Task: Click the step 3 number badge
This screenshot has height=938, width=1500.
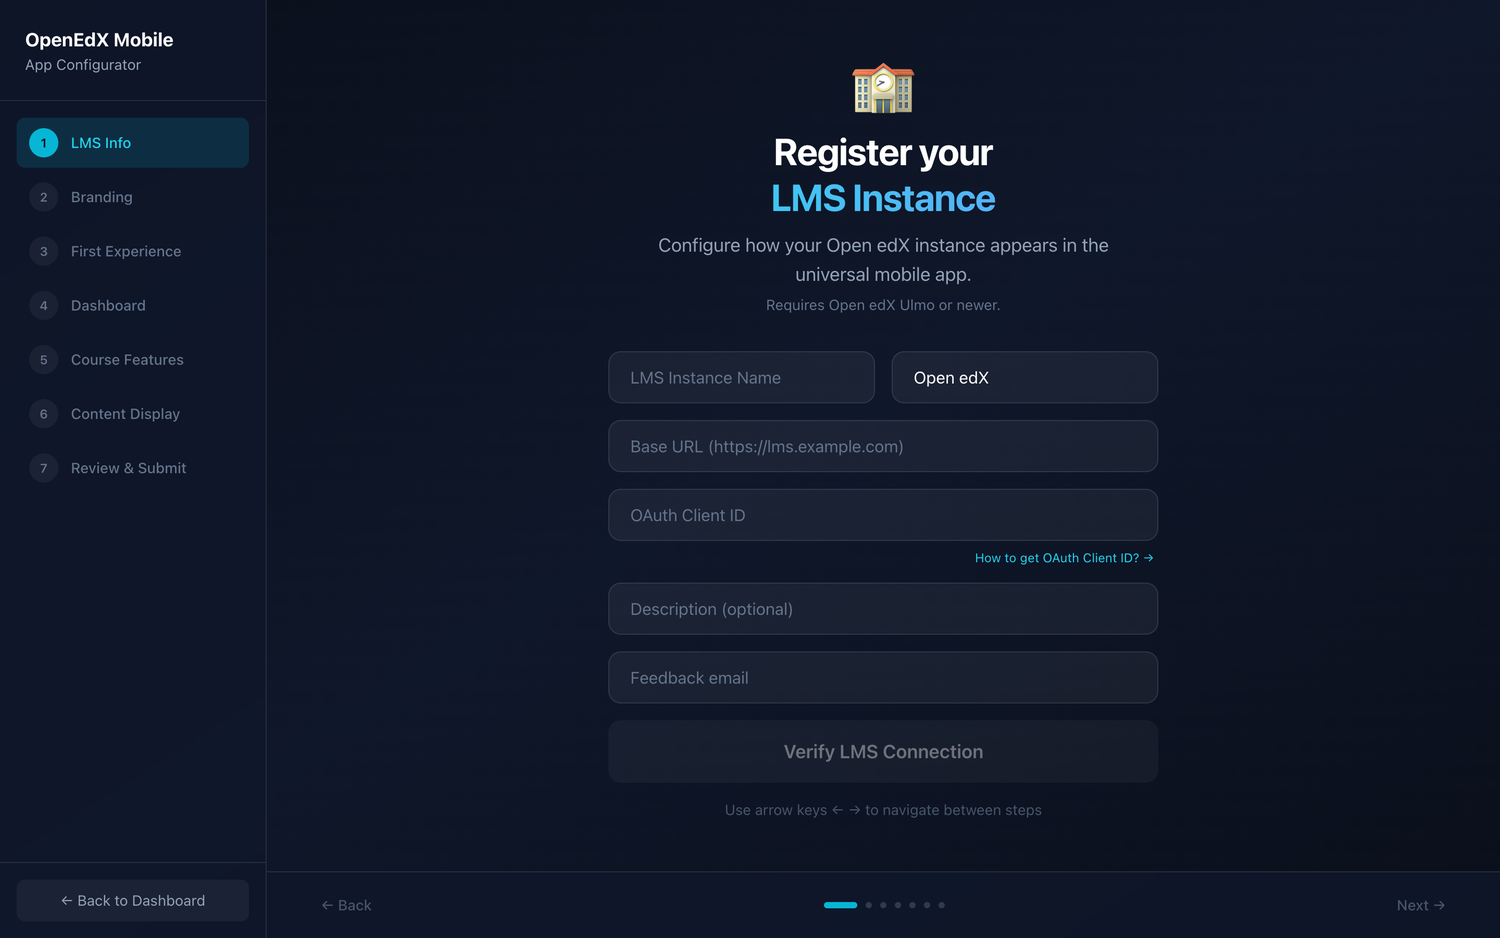Action: [43, 251]
